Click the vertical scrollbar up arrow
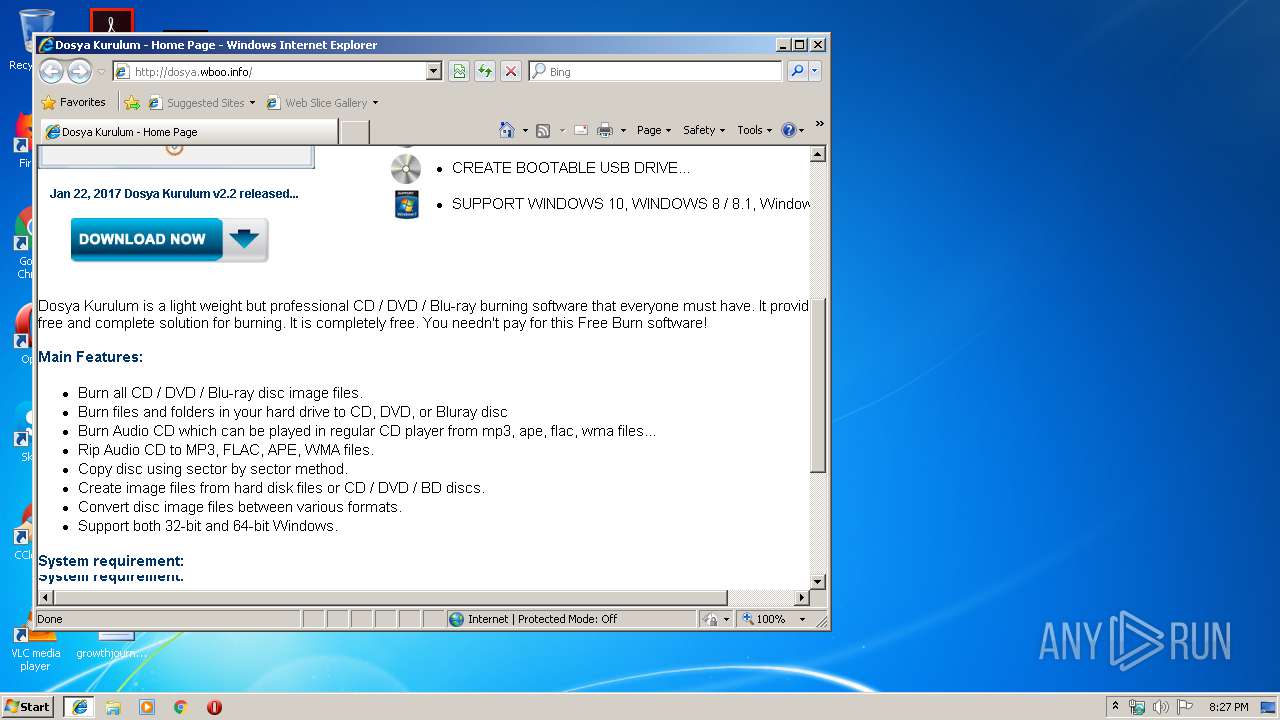 click(x=817, y=154)
